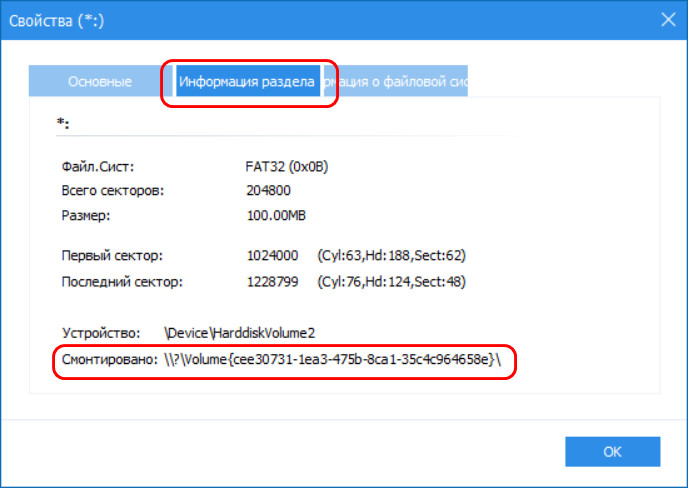Viewport: 688px width, 488px height.
Task: Click the Смонтировано: label
Action: (110, 359)
